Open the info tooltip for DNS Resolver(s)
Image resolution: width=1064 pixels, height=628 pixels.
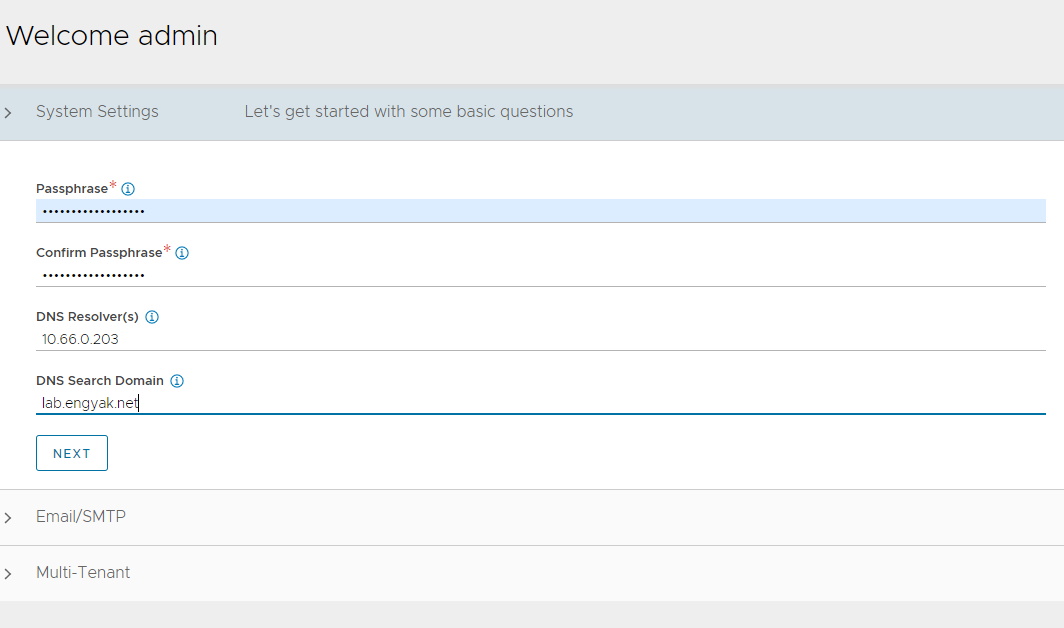tap(152, 317)
